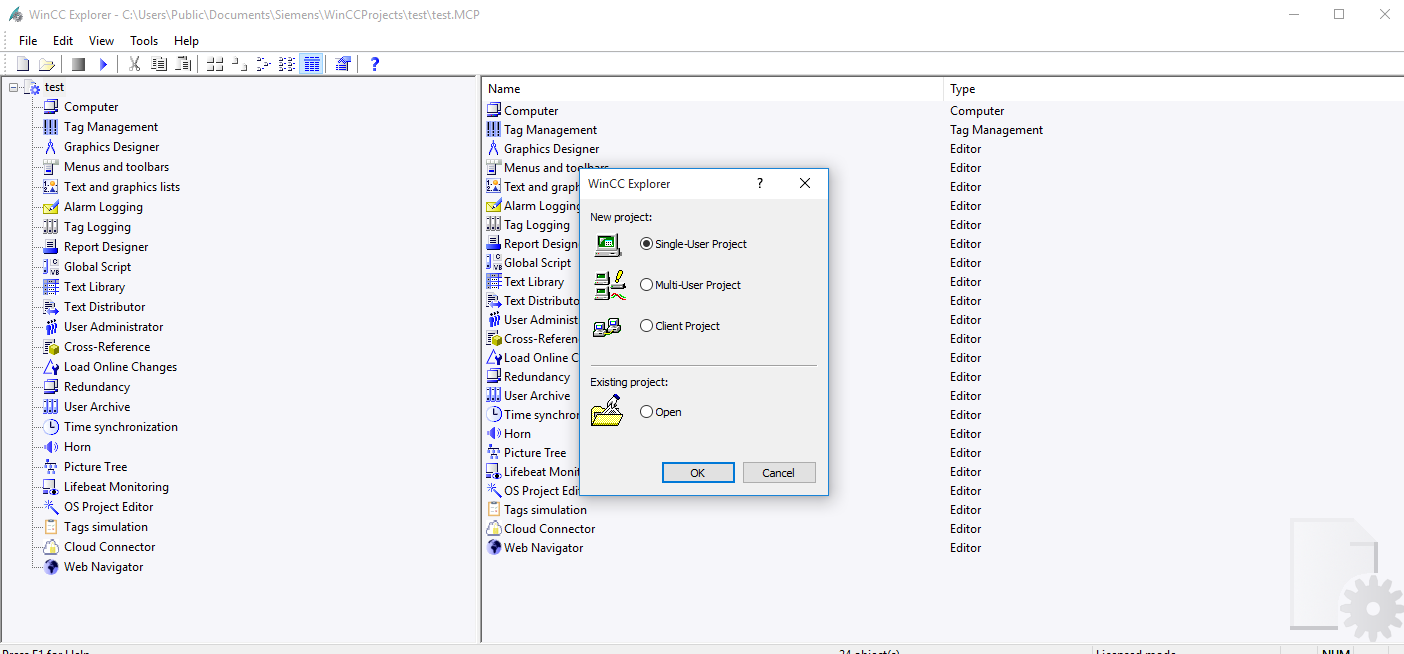Collapse the test project tree node
Viewport: 1404px width, 654px height.
point(14,87)
